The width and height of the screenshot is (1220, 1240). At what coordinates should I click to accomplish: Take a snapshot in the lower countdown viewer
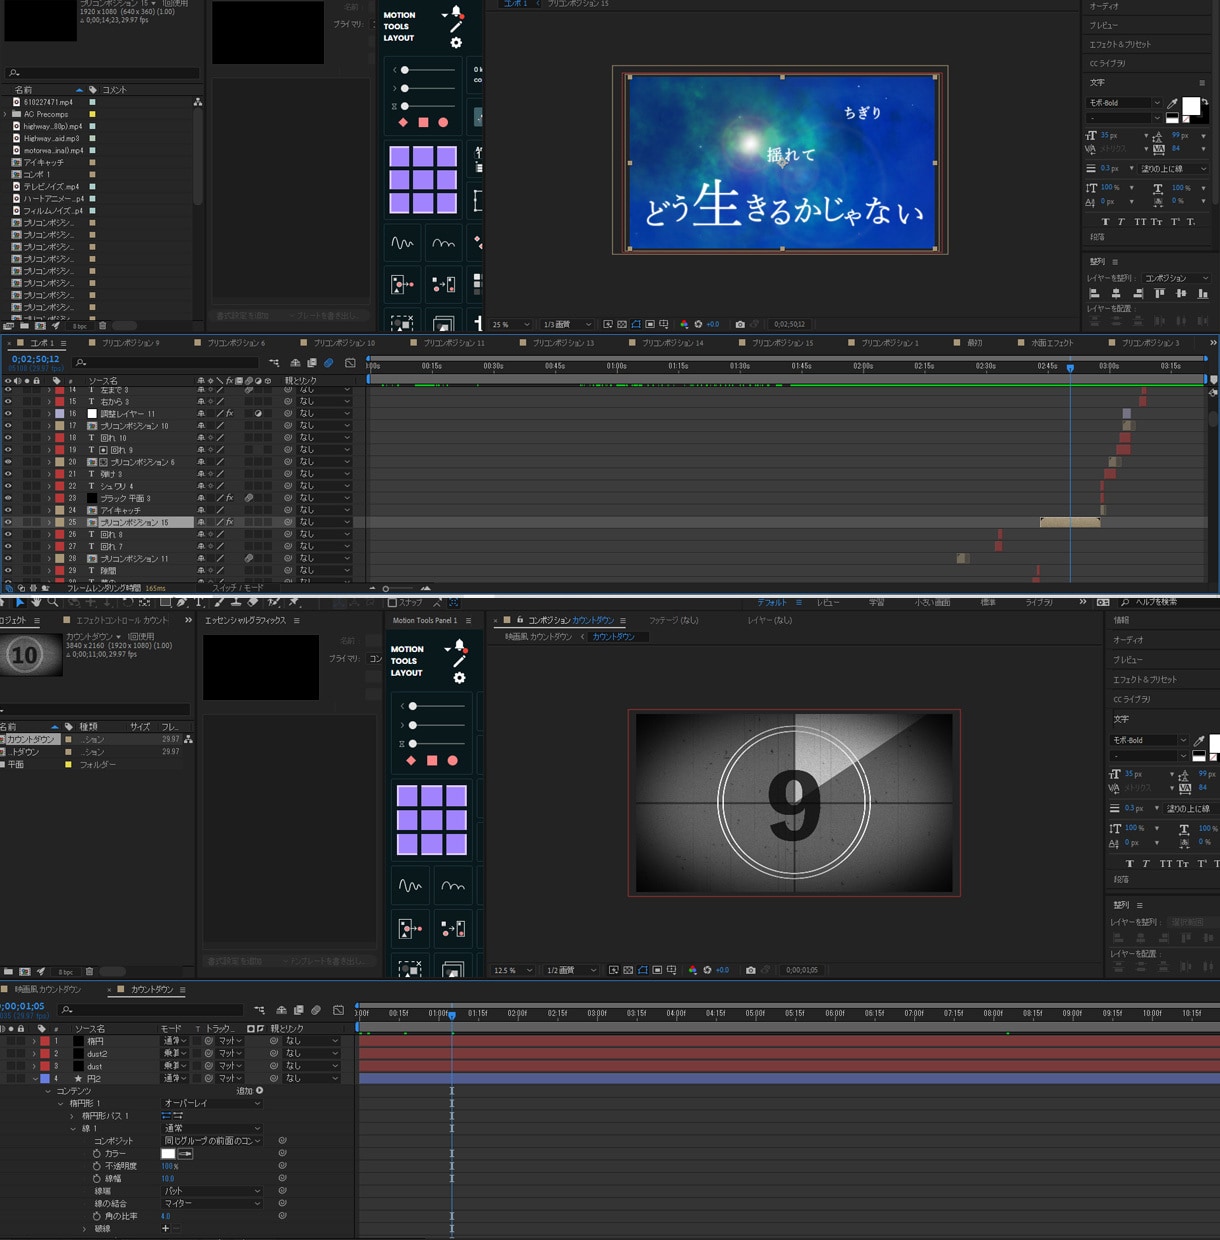point(751,970)
